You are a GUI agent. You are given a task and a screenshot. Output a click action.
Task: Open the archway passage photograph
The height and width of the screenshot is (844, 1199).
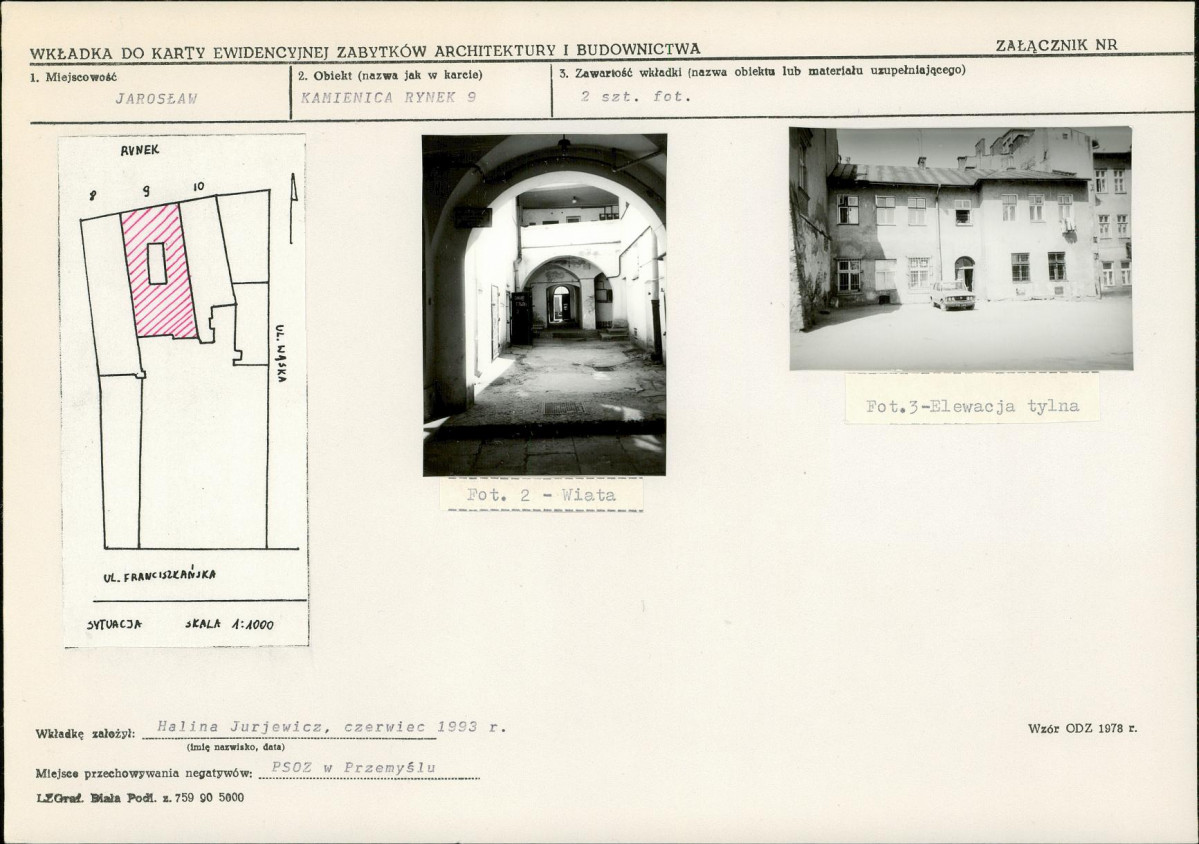pyautogui.click(x=544, y=304)
